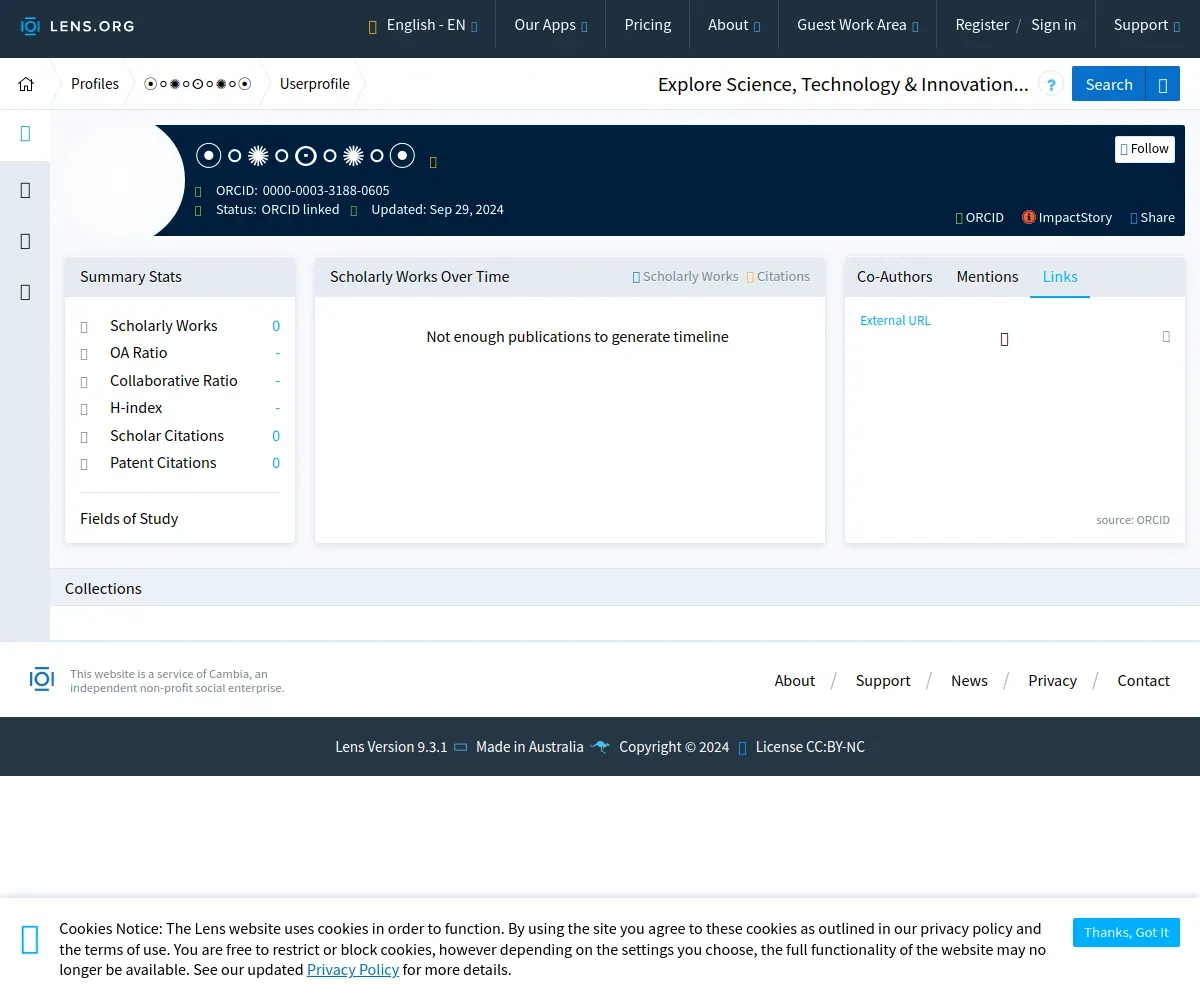This screenshot has height=1000, width=1200.
Task: Open the ORCID link in profile banner
Action: pyautogui.click(x=980, y=217)
